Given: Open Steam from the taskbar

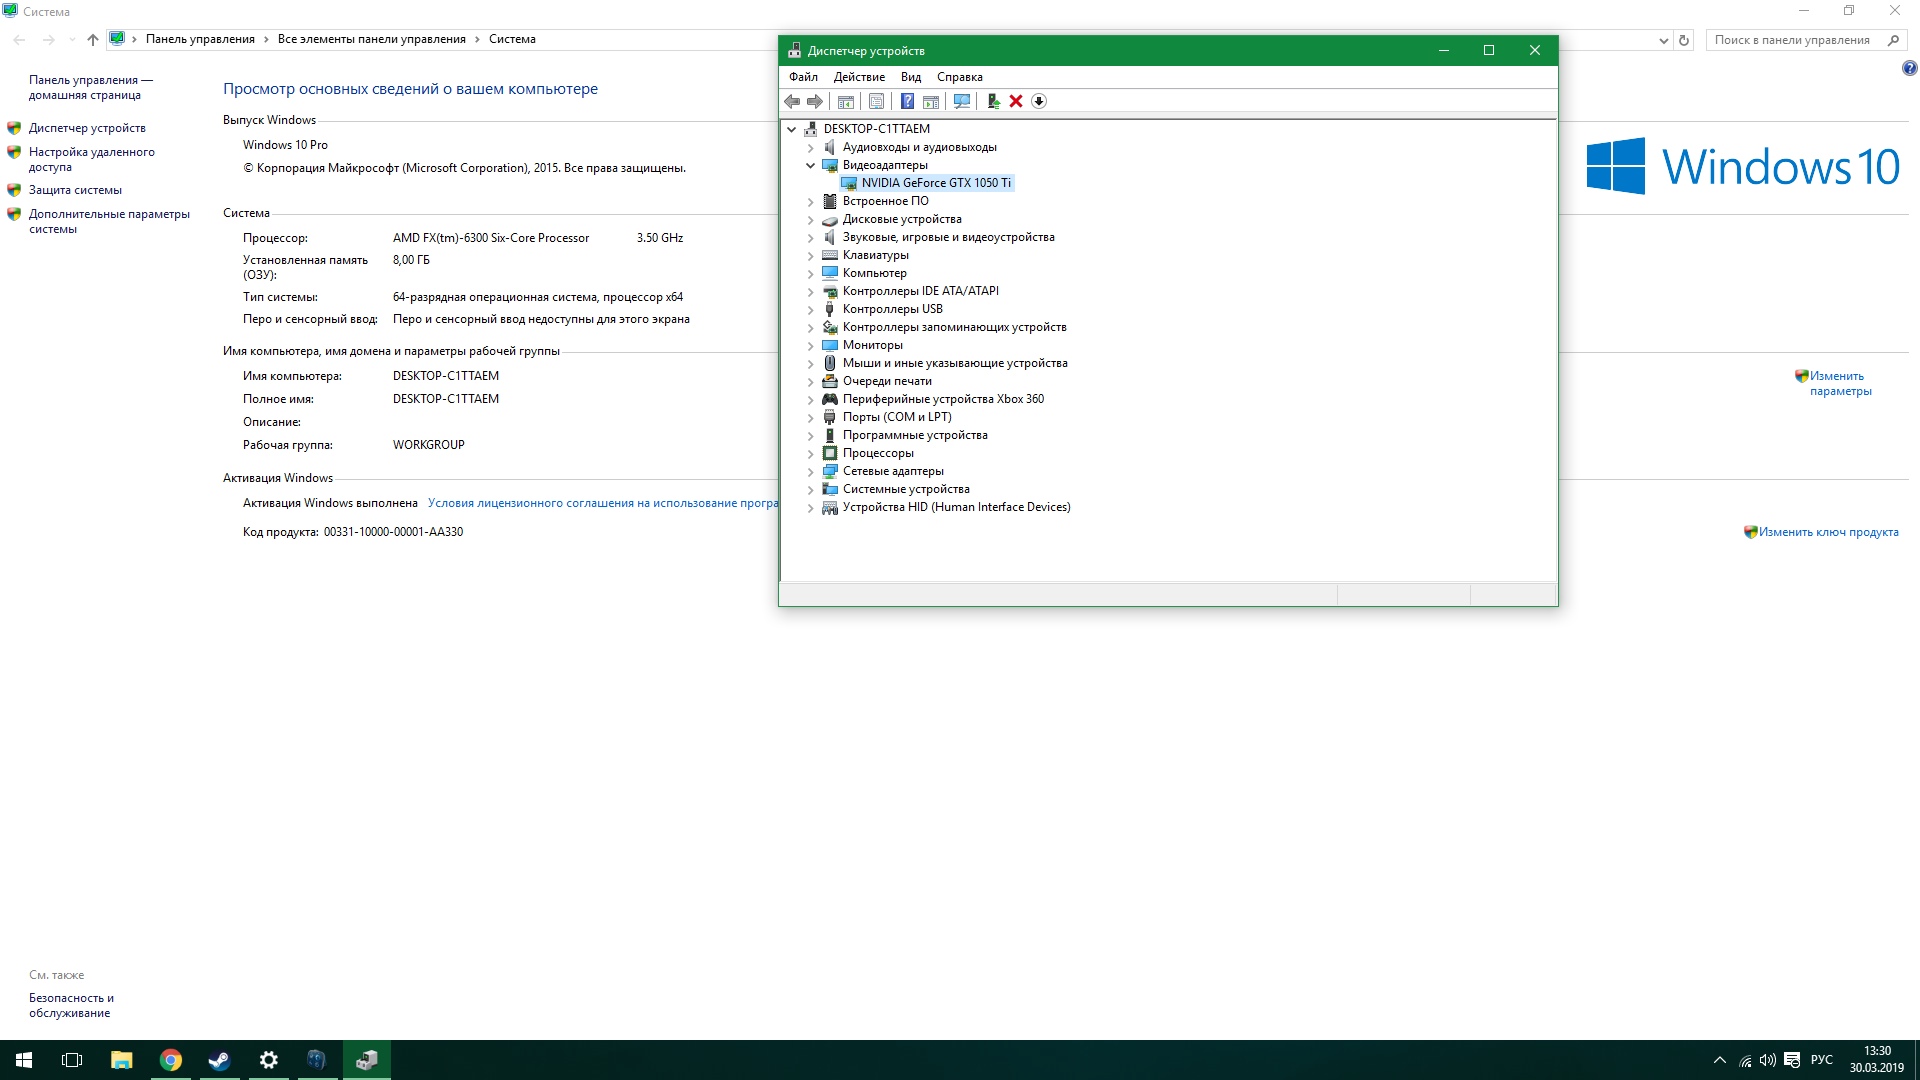Looking at the screenshot, I should (x=219, y=1060).
